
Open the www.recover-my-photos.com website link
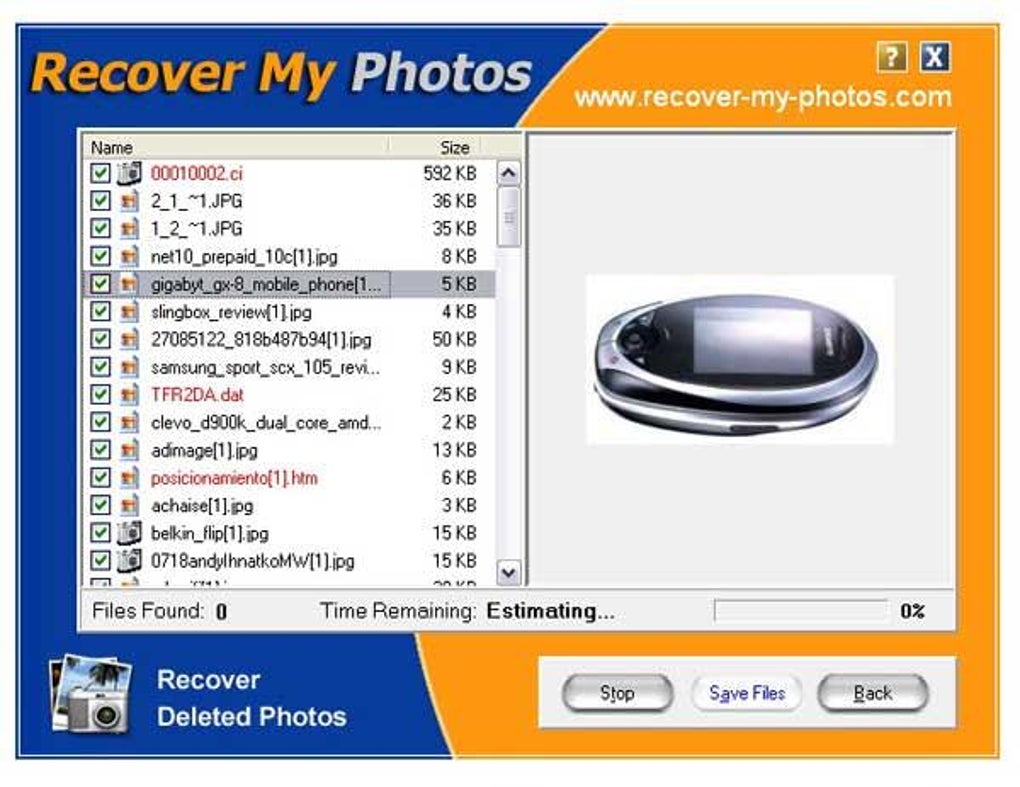[763, 98]
